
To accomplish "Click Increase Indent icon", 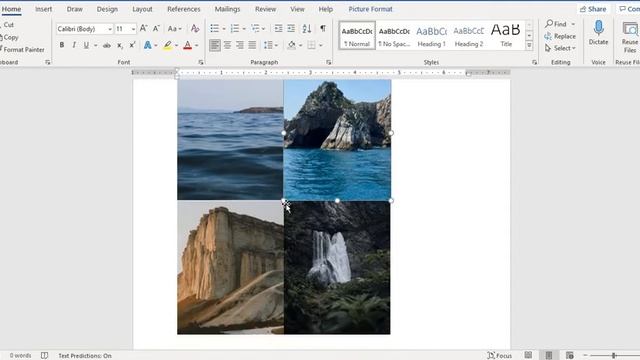I will click(291, 29).
